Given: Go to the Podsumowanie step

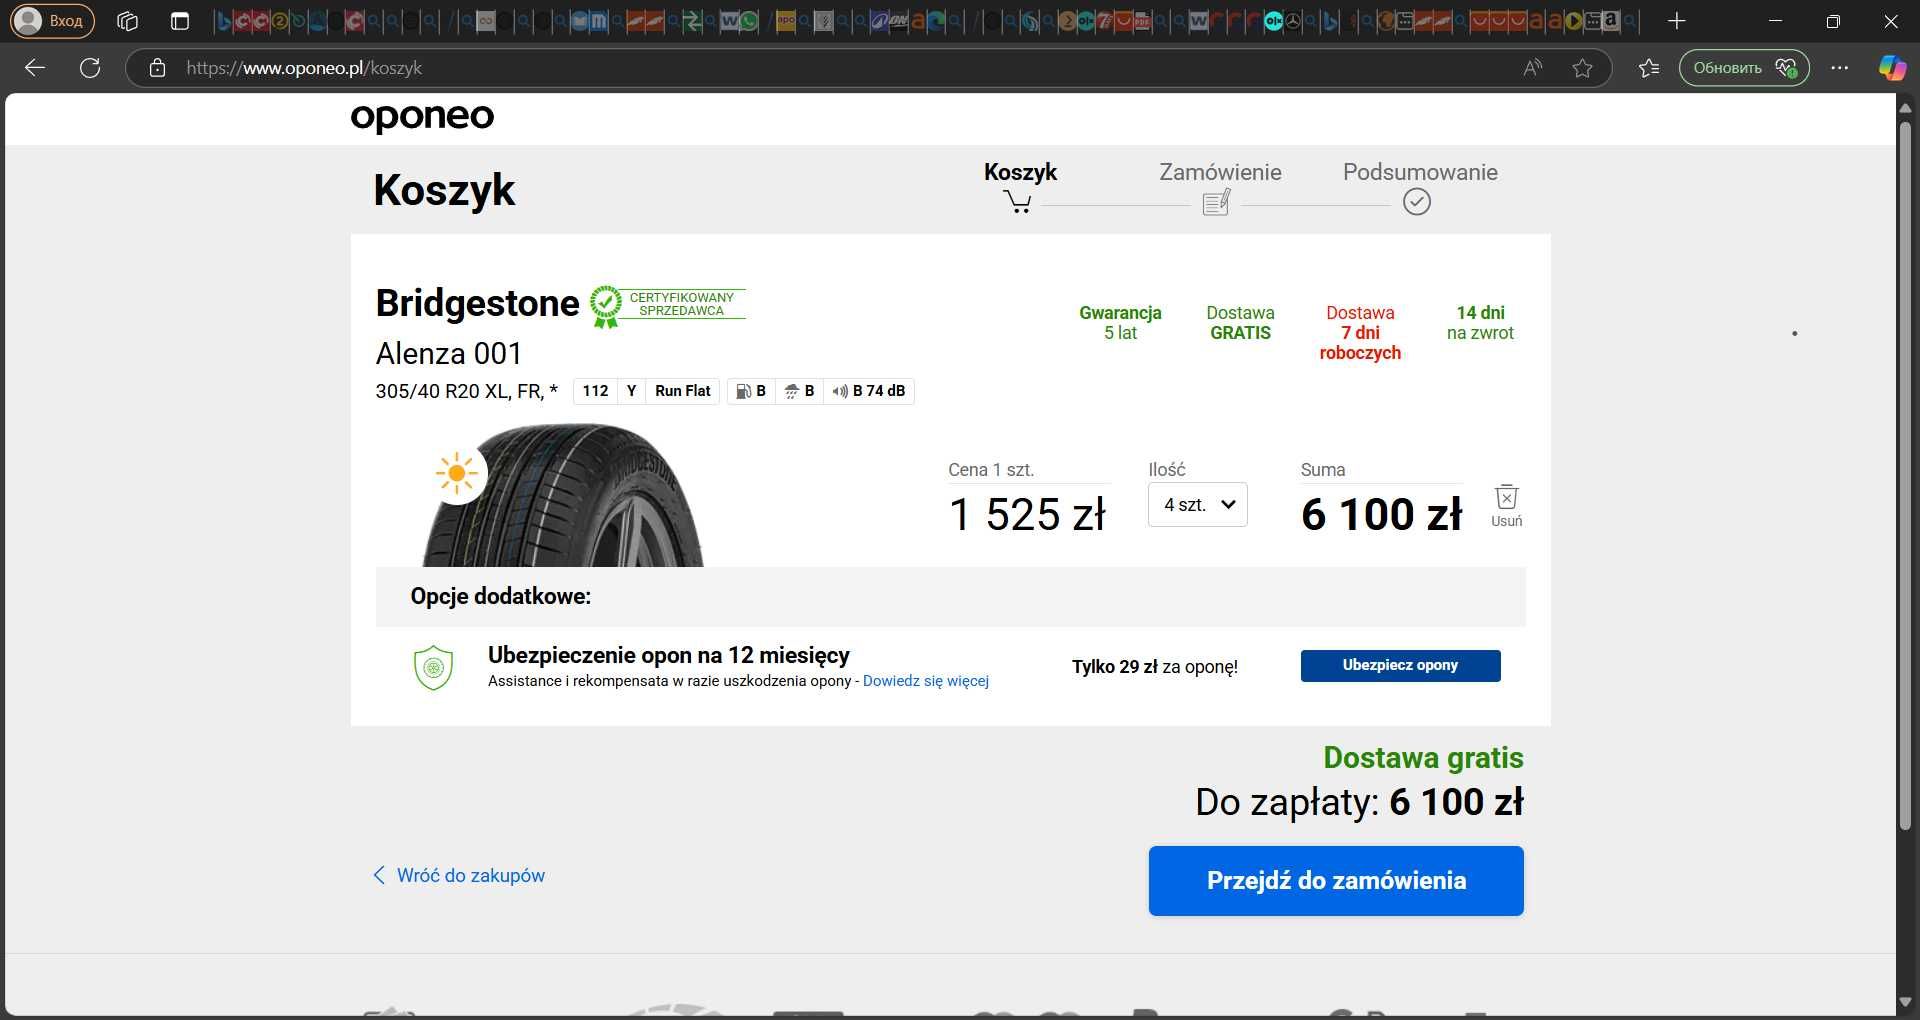Looking at the screenshot, I should click(x=1420, y=172).
